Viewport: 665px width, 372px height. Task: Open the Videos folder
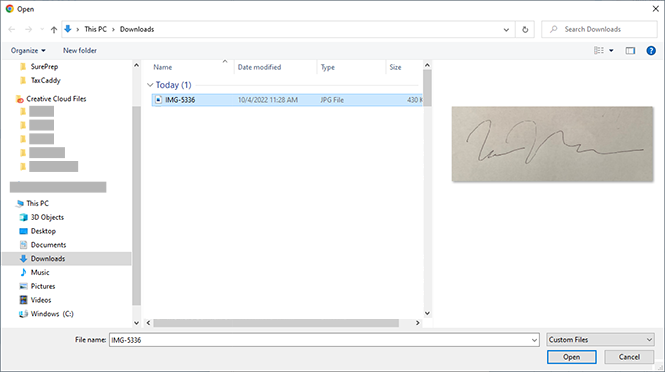pyautogui.click(x=41, y=300)
